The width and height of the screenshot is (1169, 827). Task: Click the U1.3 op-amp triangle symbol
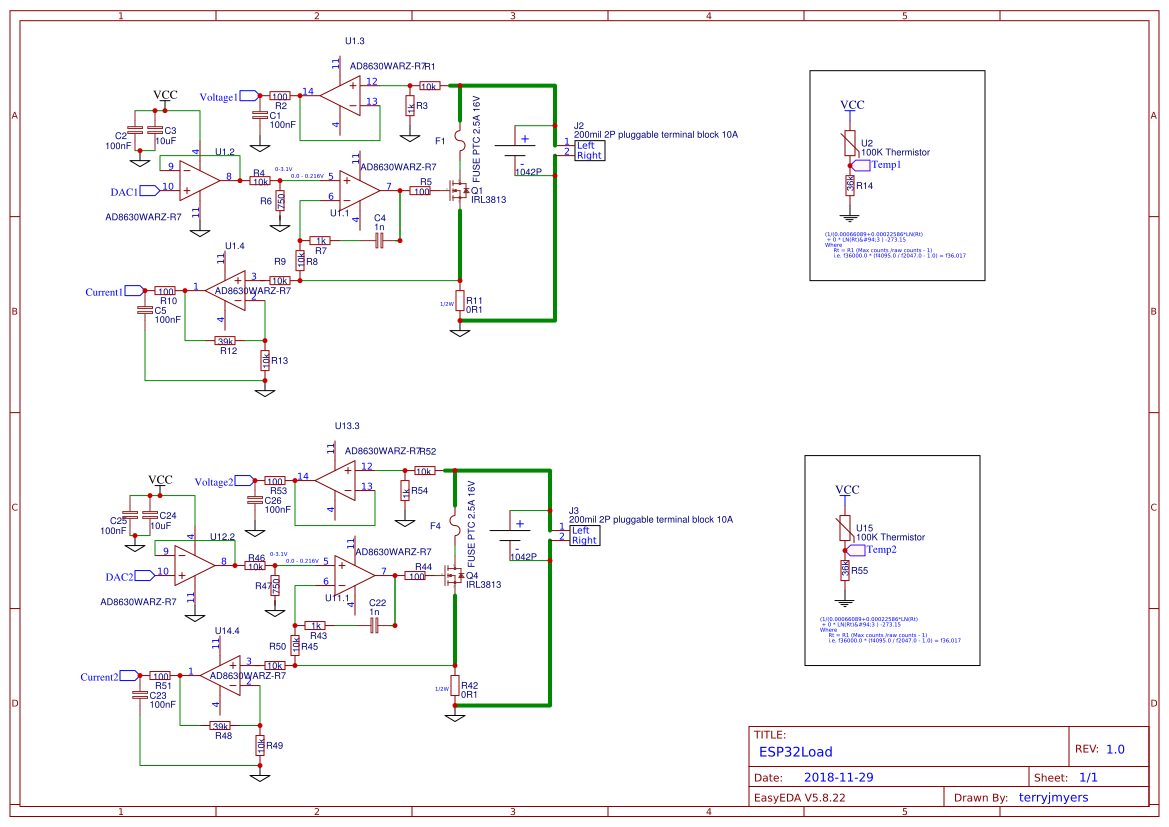pos(341,96)
